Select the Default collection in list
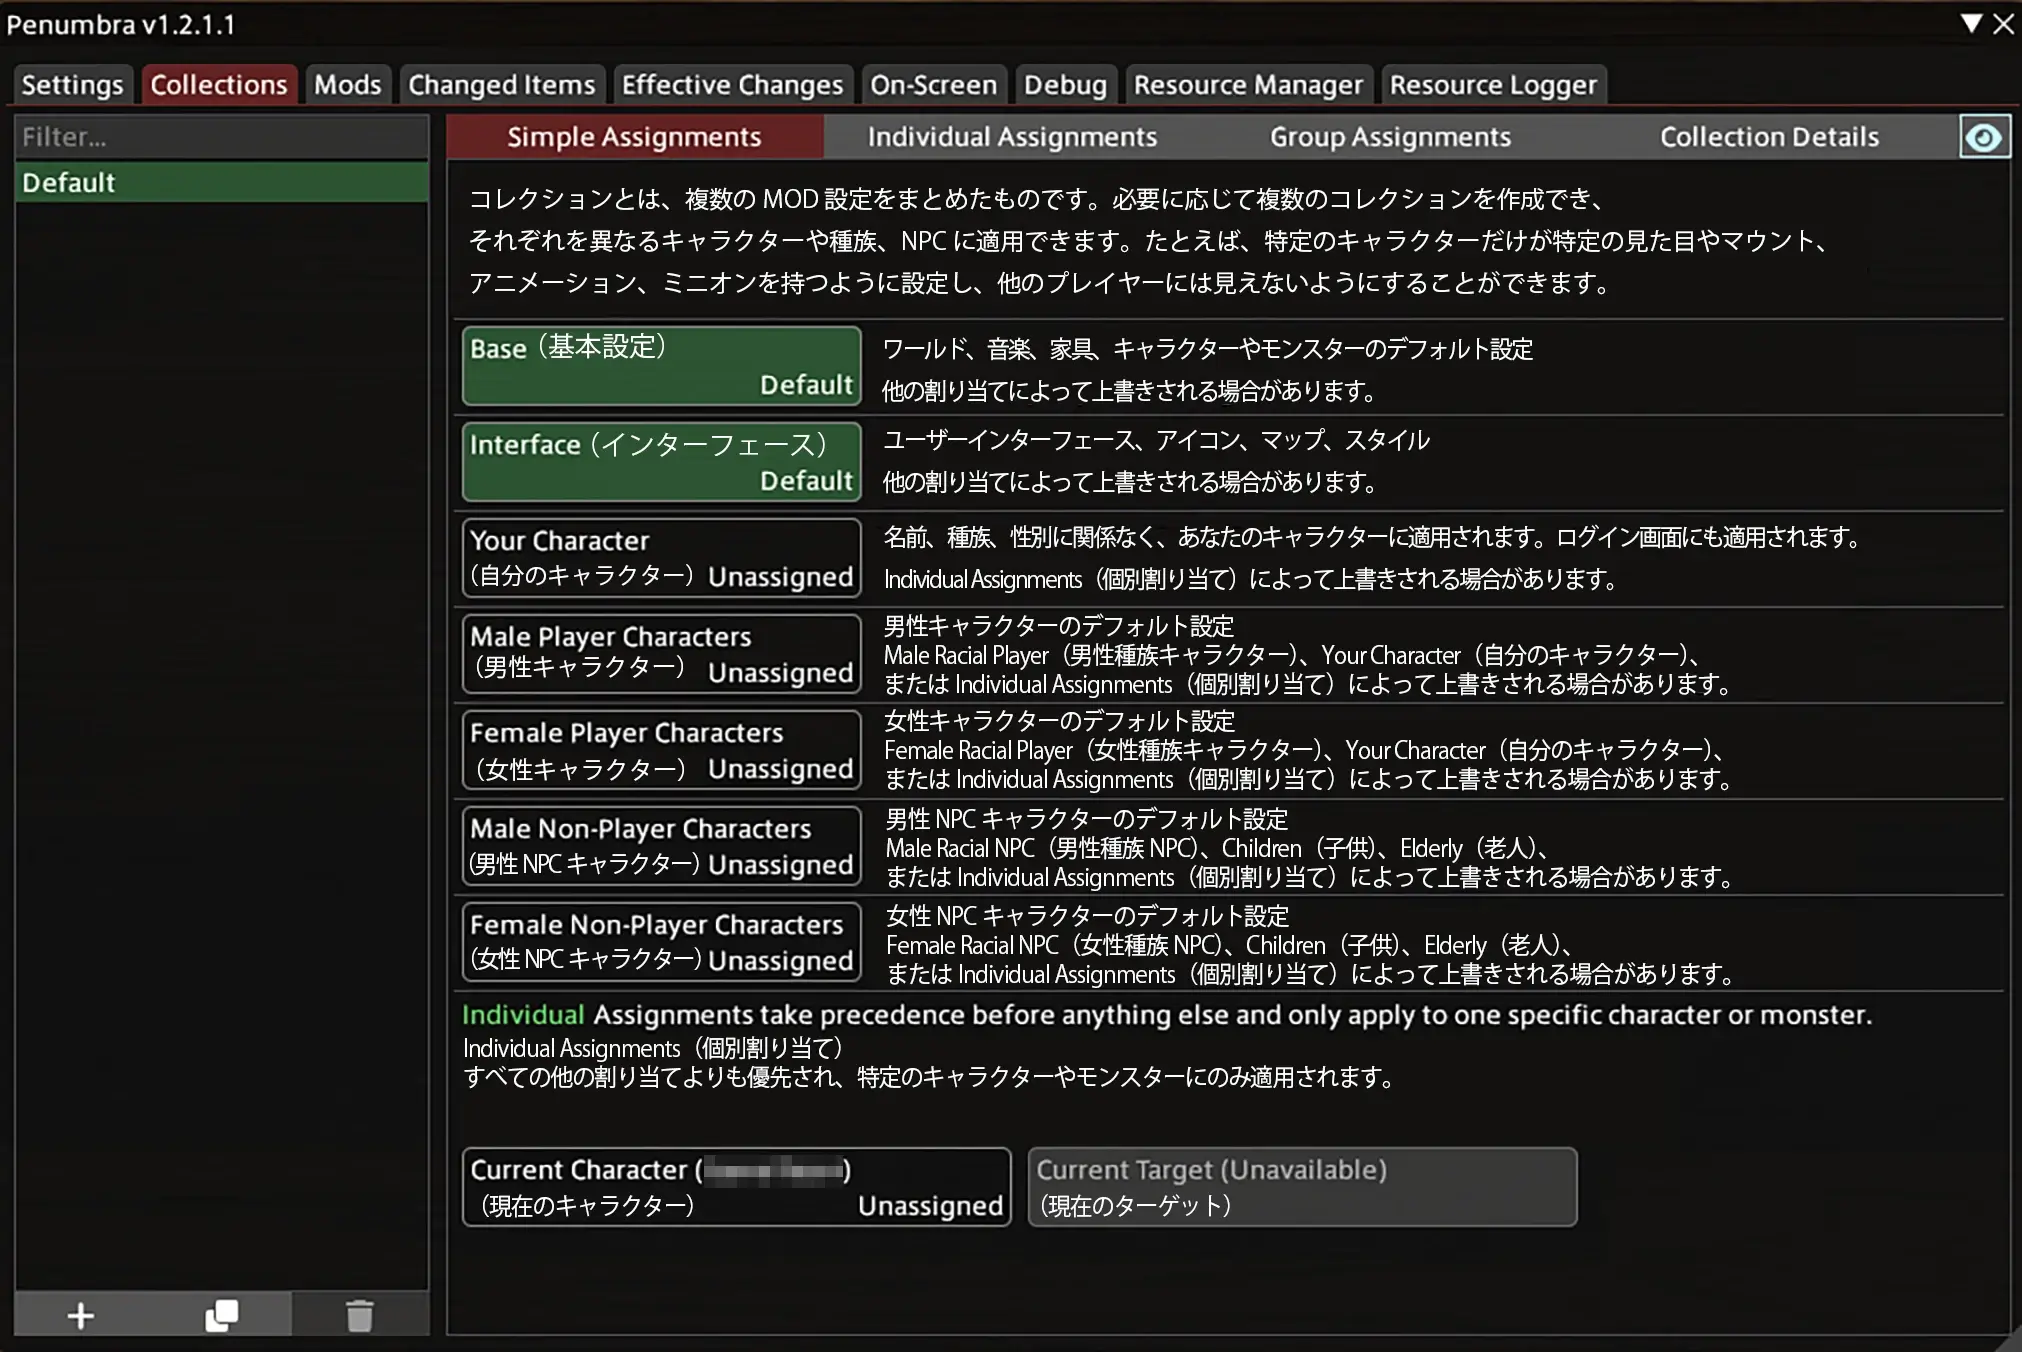 [222, 183]
